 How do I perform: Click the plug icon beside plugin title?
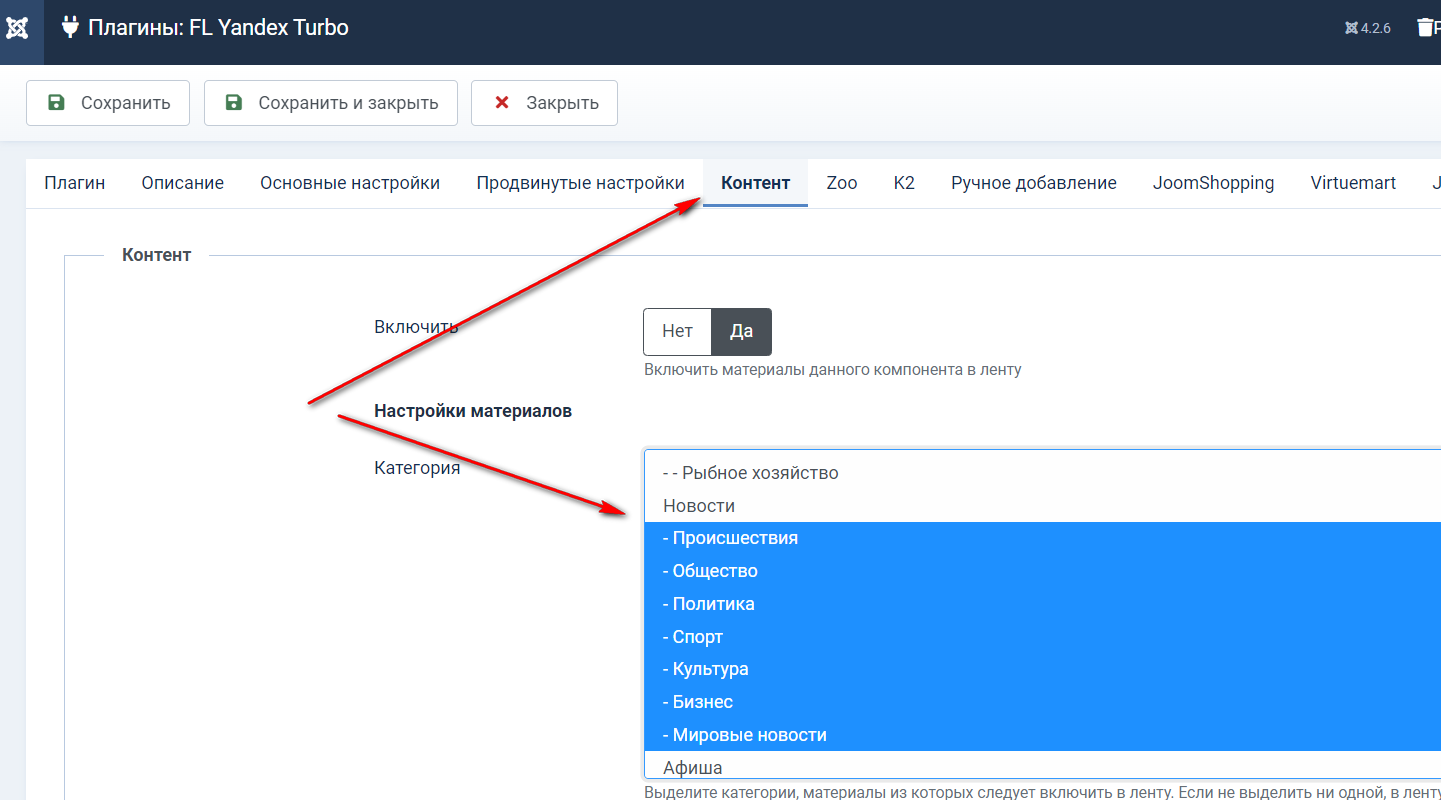(x=70, y=27)
